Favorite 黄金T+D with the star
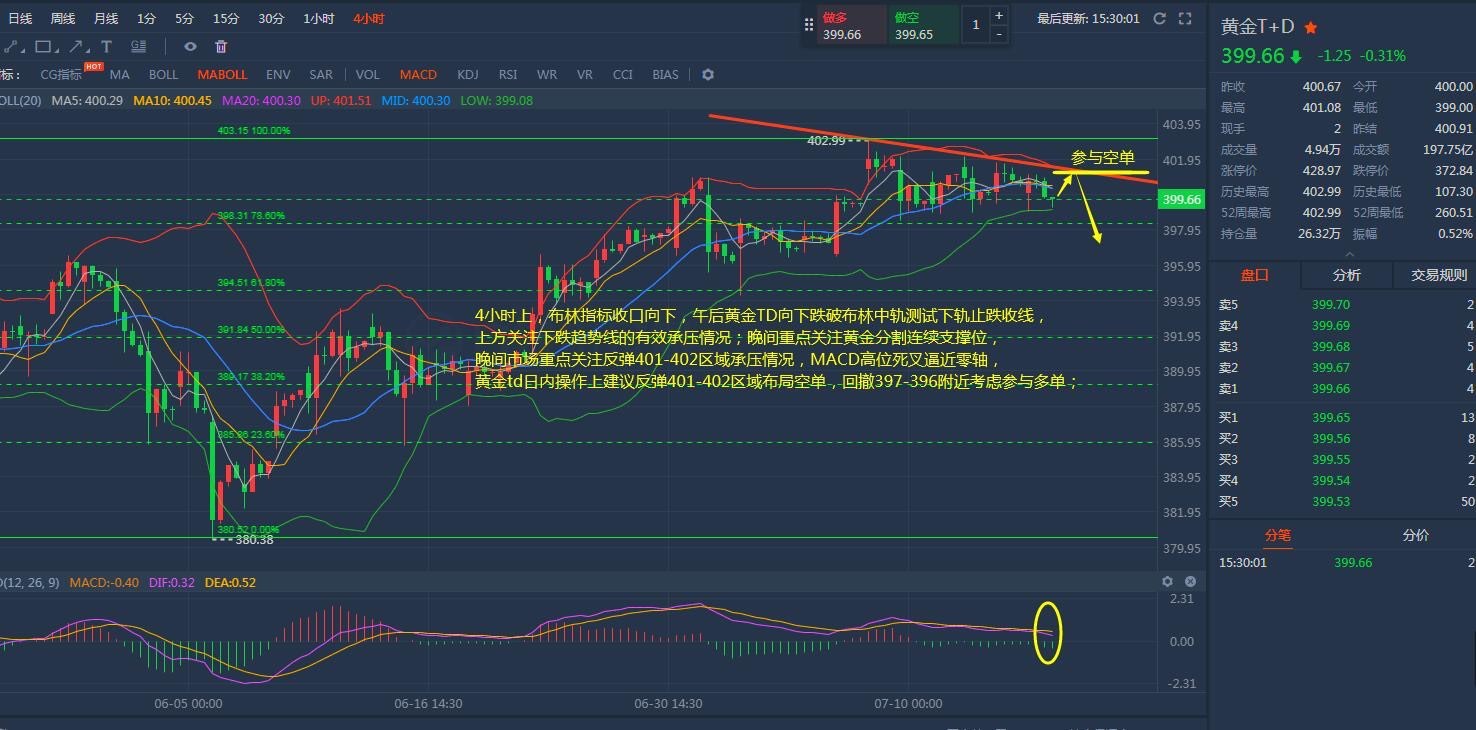This screenshot has height=730, width=1476. click(x=1311, y=28)
